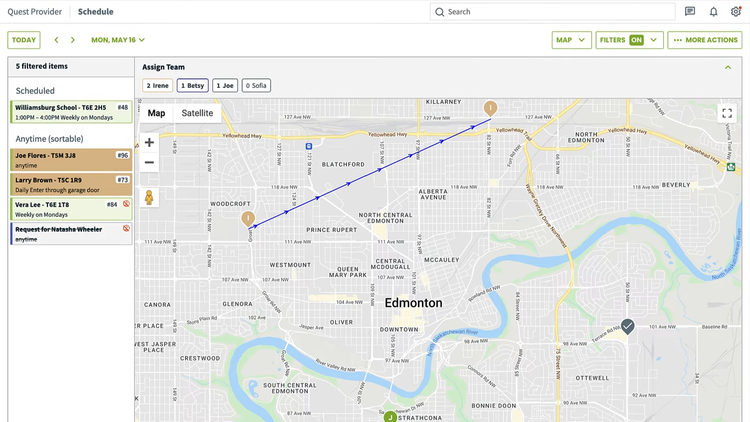Collapse the Assign Team panel
This screenshot has width=750, height=422.
728,67
